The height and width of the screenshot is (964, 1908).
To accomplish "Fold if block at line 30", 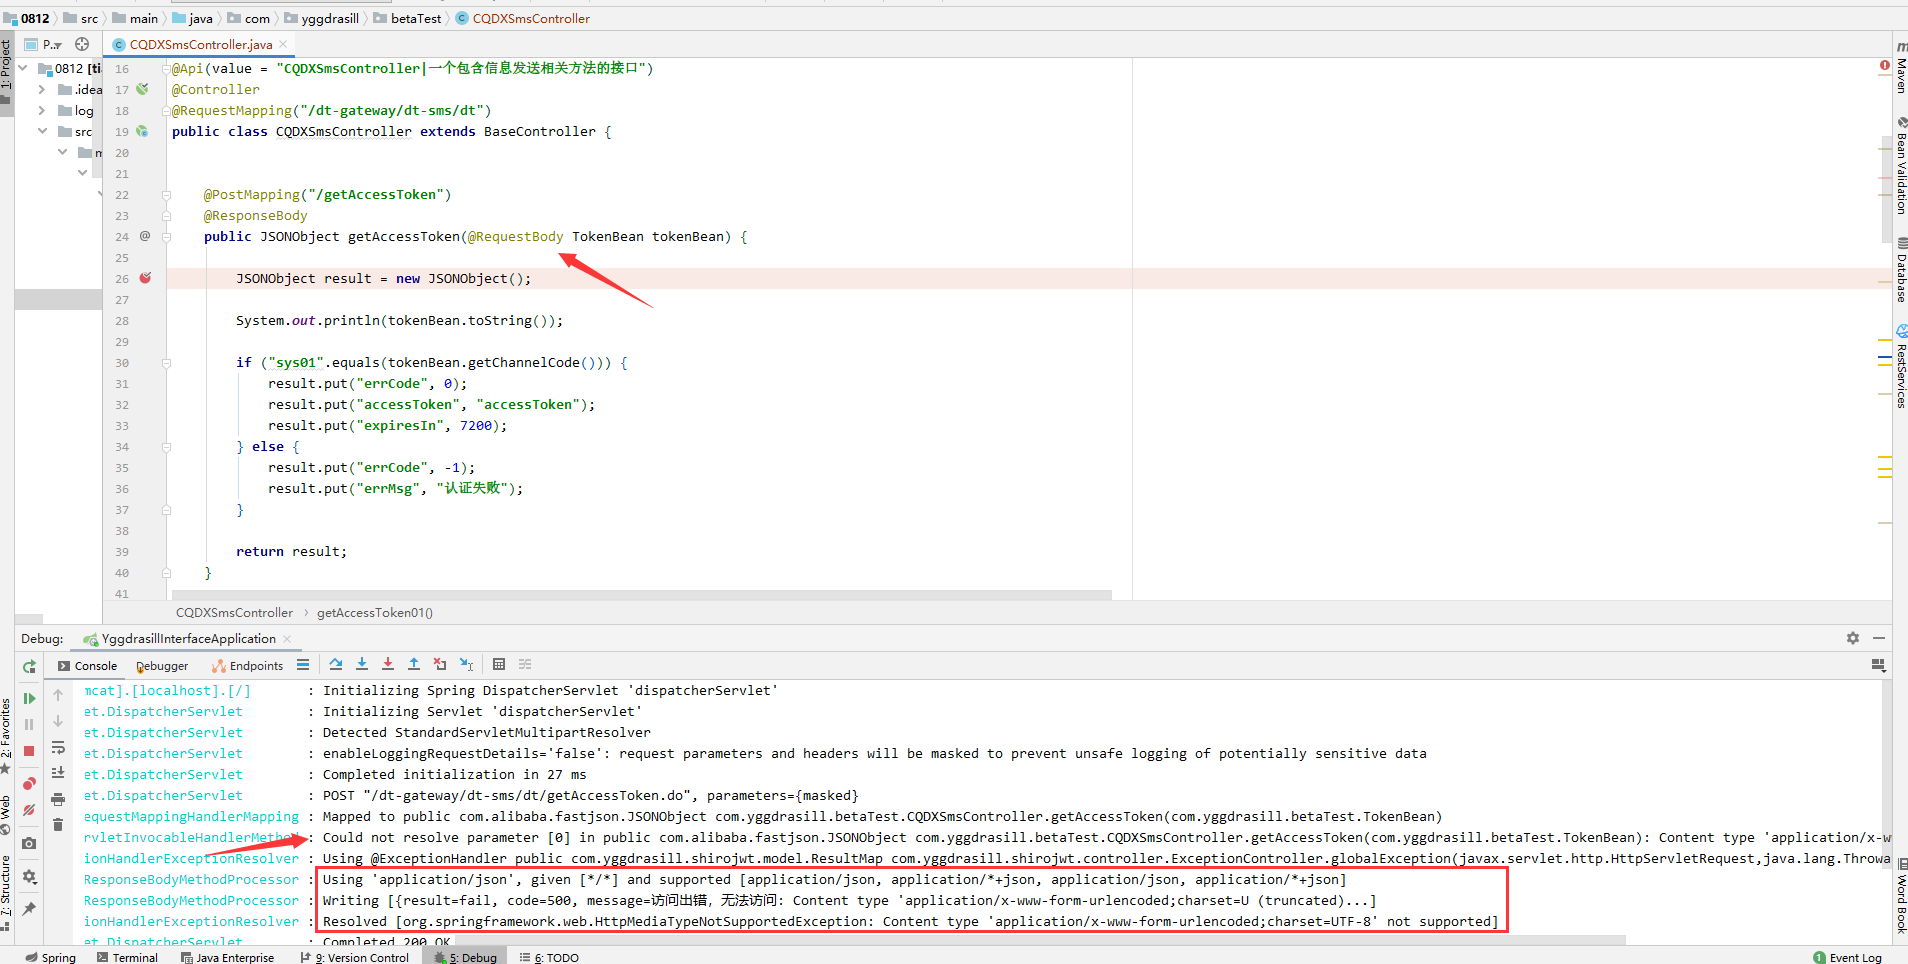I will coord(167,363).
